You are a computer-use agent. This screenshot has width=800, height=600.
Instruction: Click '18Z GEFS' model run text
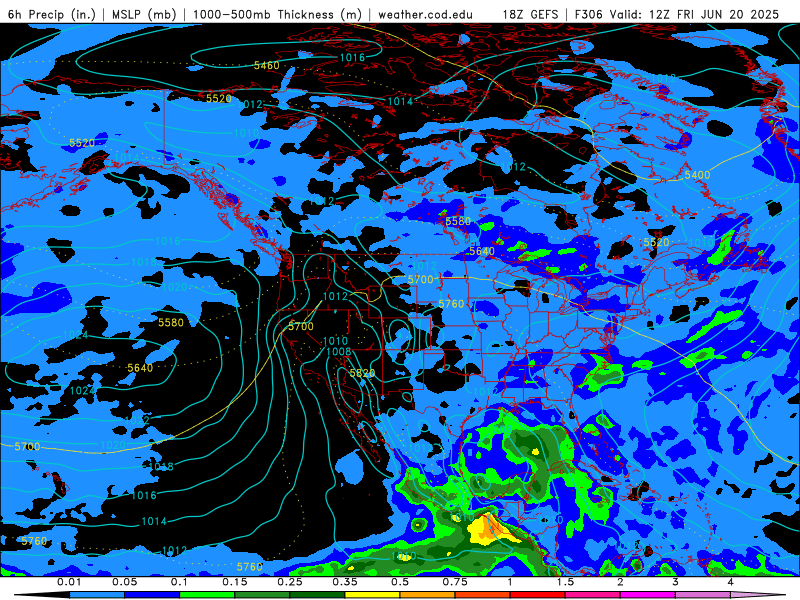530,14
